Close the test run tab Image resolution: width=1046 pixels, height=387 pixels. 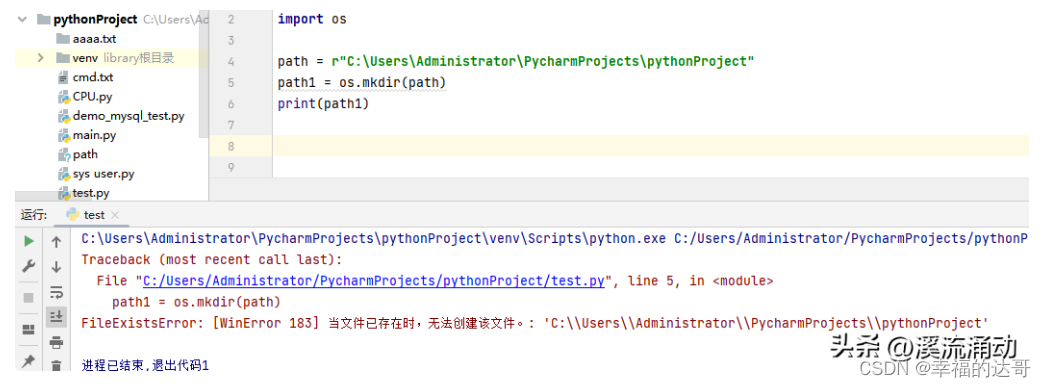click(x=115, y=215)
